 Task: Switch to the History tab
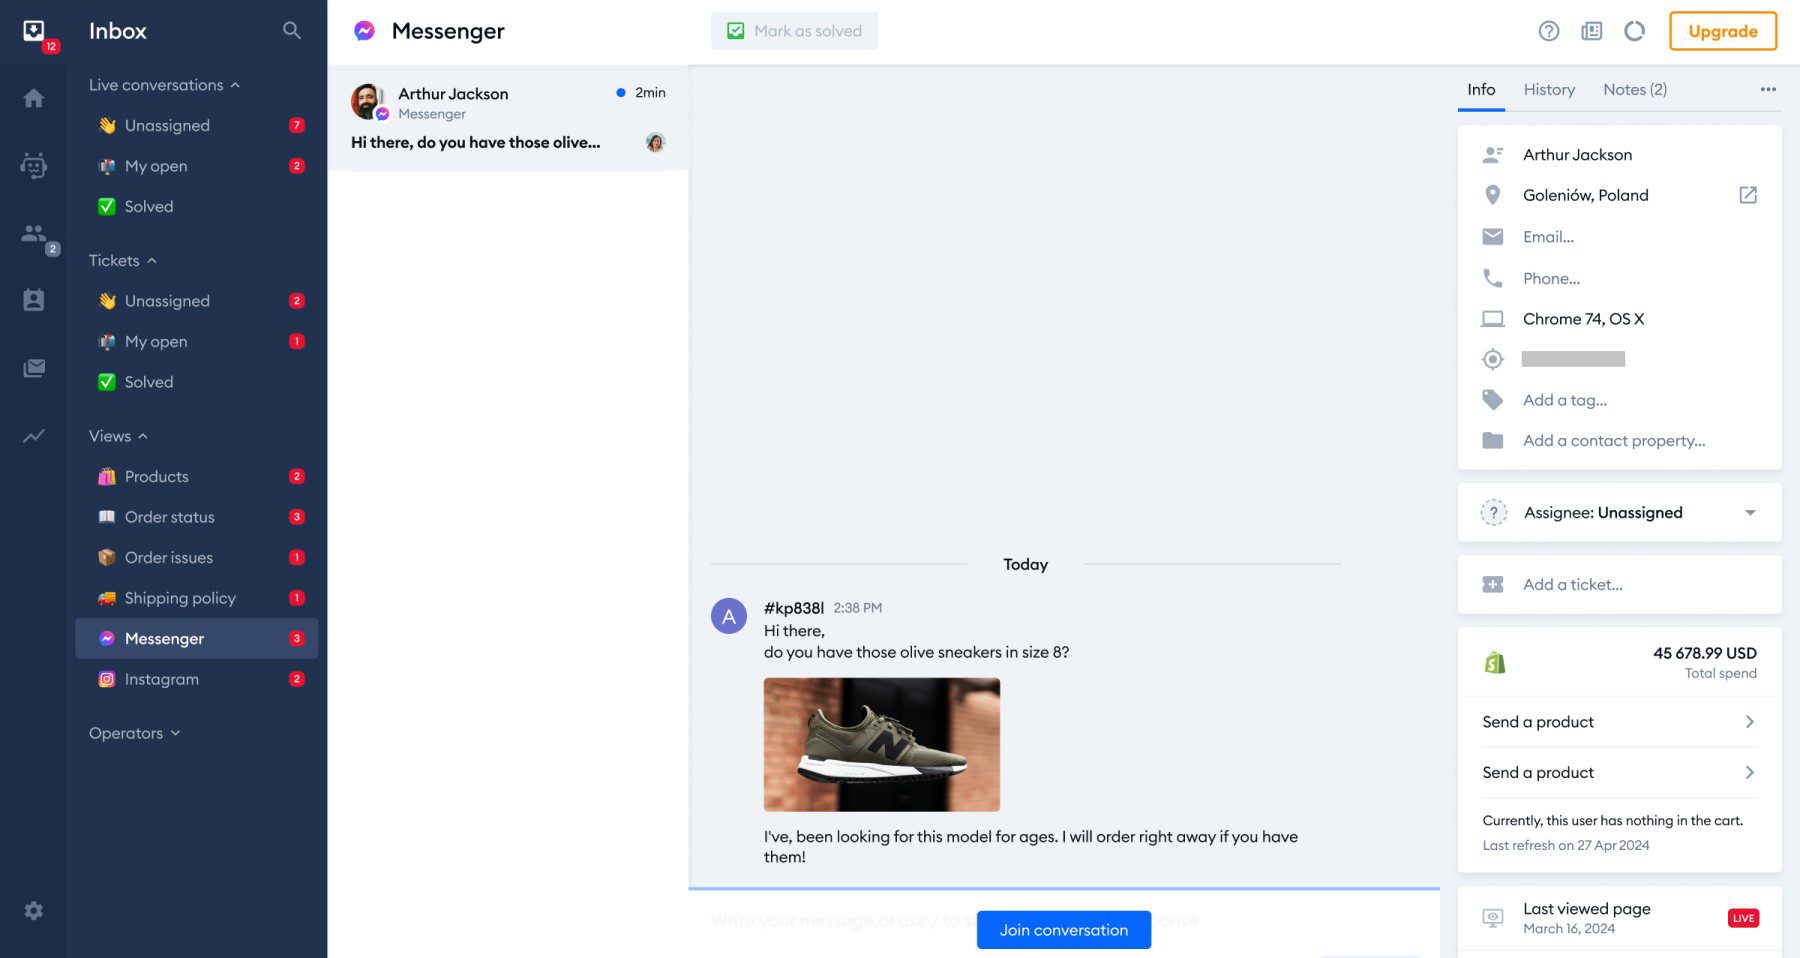pyautogui.click(x=1549, y=89)
